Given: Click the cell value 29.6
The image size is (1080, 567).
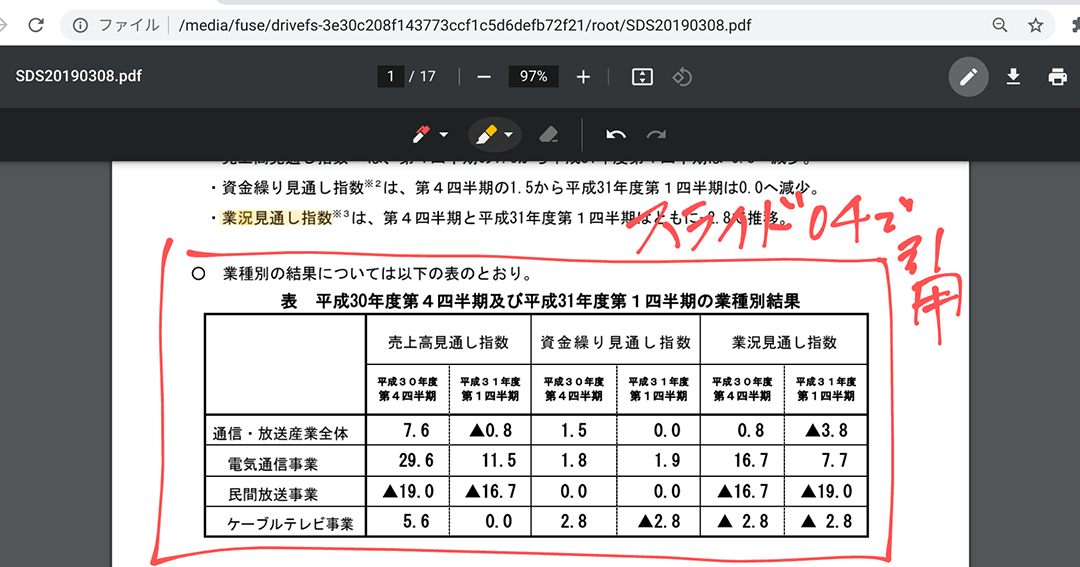Looking at the screenshot, I should (416, 460).
